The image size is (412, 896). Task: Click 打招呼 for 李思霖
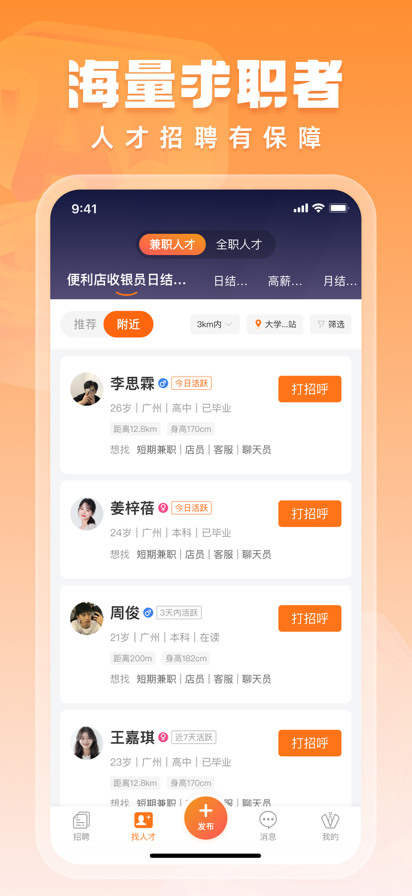310,389
